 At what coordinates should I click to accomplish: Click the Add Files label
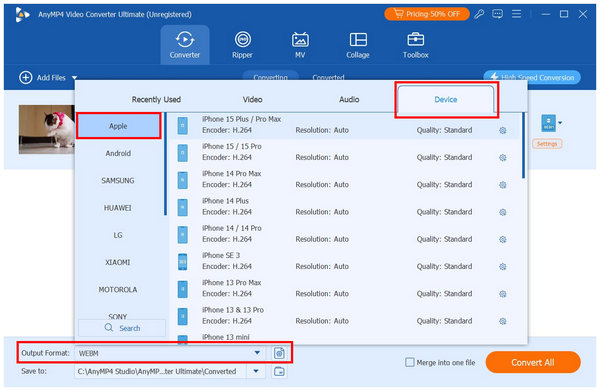click(x=51, y=78)
